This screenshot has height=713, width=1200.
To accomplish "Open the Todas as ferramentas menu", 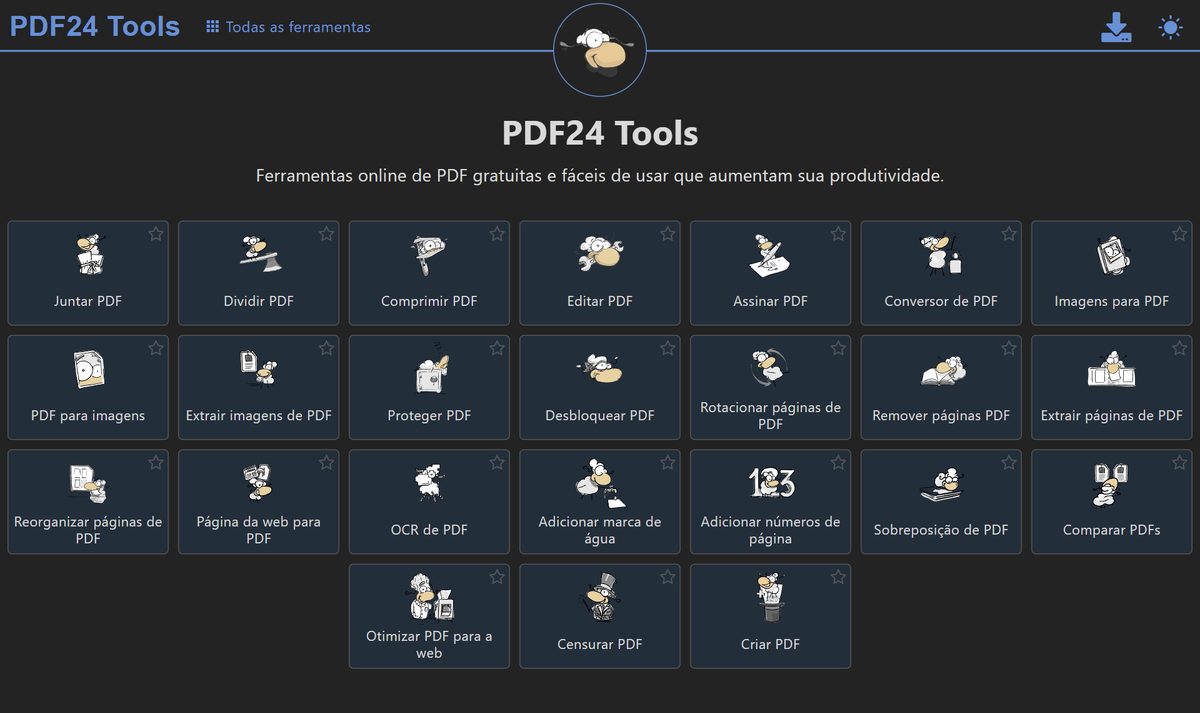I will tap(288, 27).
